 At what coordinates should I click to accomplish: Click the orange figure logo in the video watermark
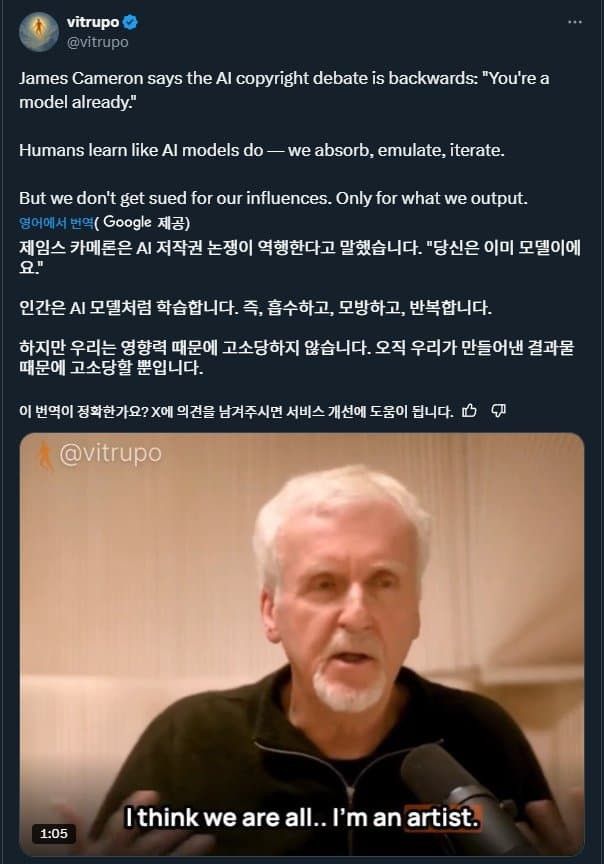[x=45, y=456]
